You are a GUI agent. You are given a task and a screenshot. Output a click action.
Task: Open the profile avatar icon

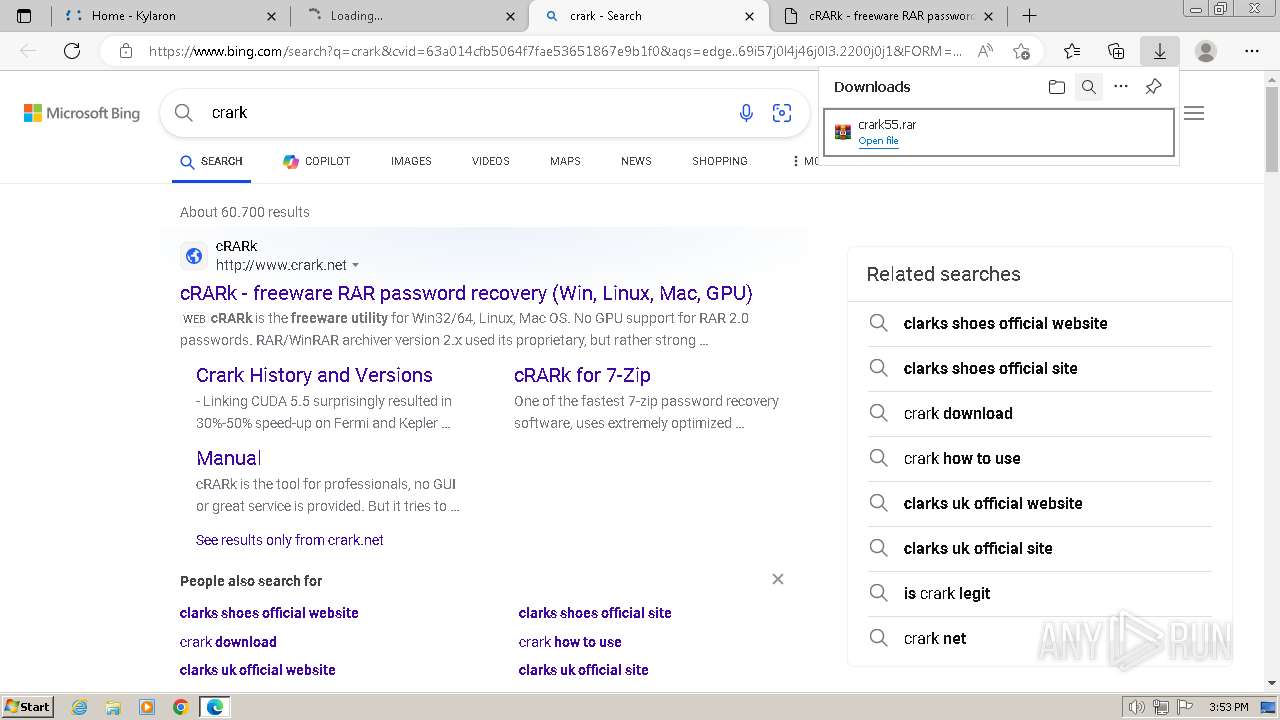[x=1206, y=51]
